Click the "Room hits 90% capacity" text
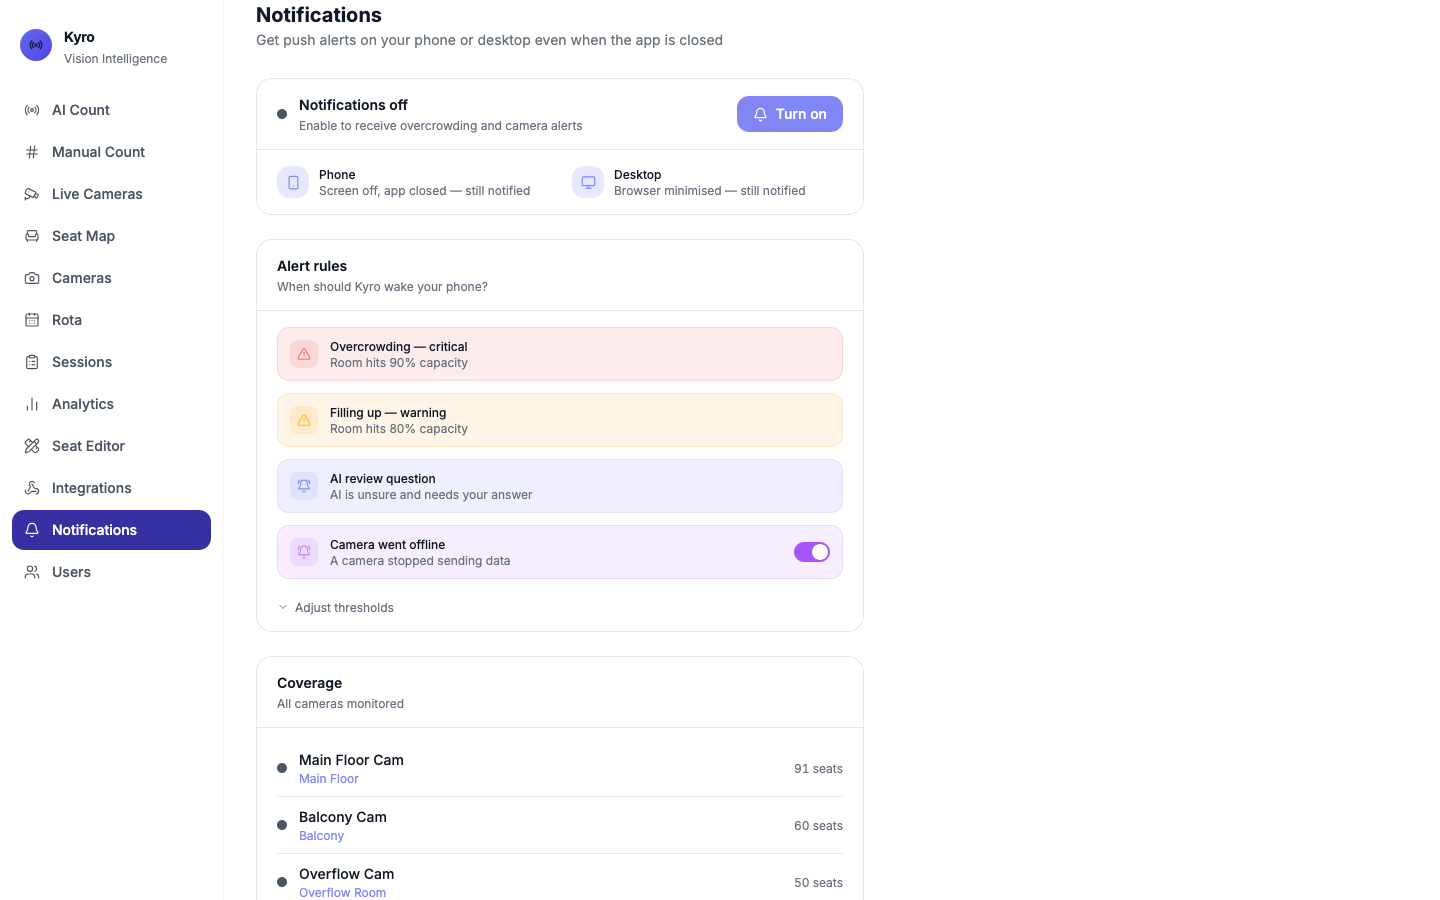1440x900 pixels. [x=399, y=363]
